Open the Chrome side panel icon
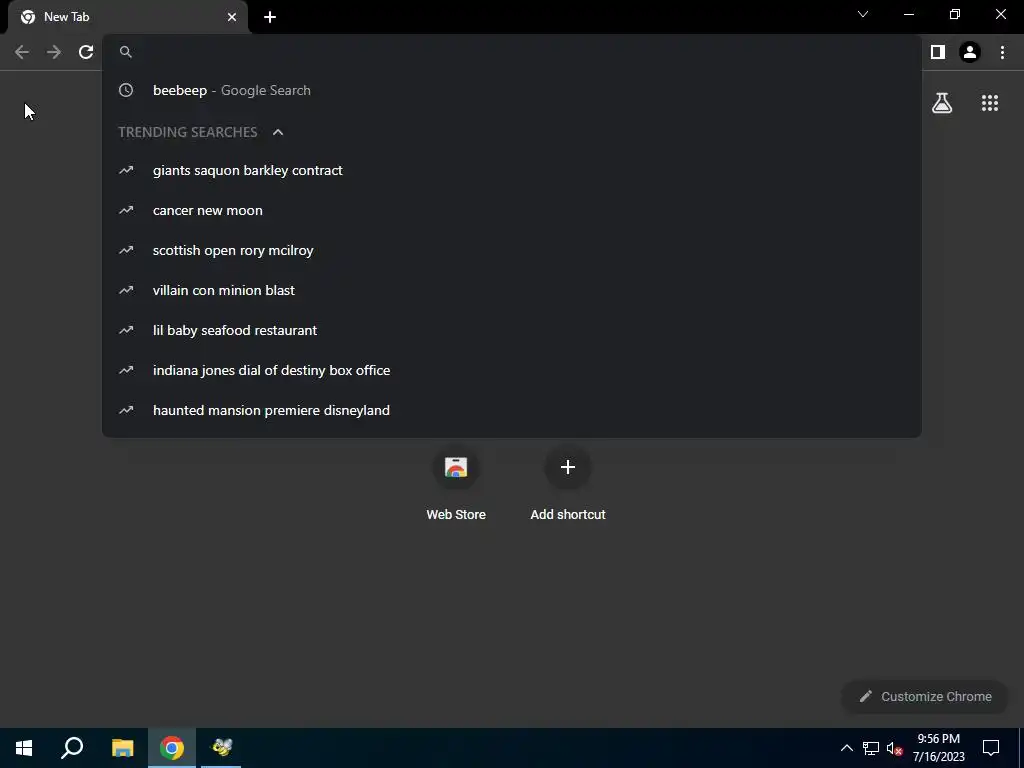This screenshot has height=768, width=1024. pyautogui.click(x=938, y=52)
